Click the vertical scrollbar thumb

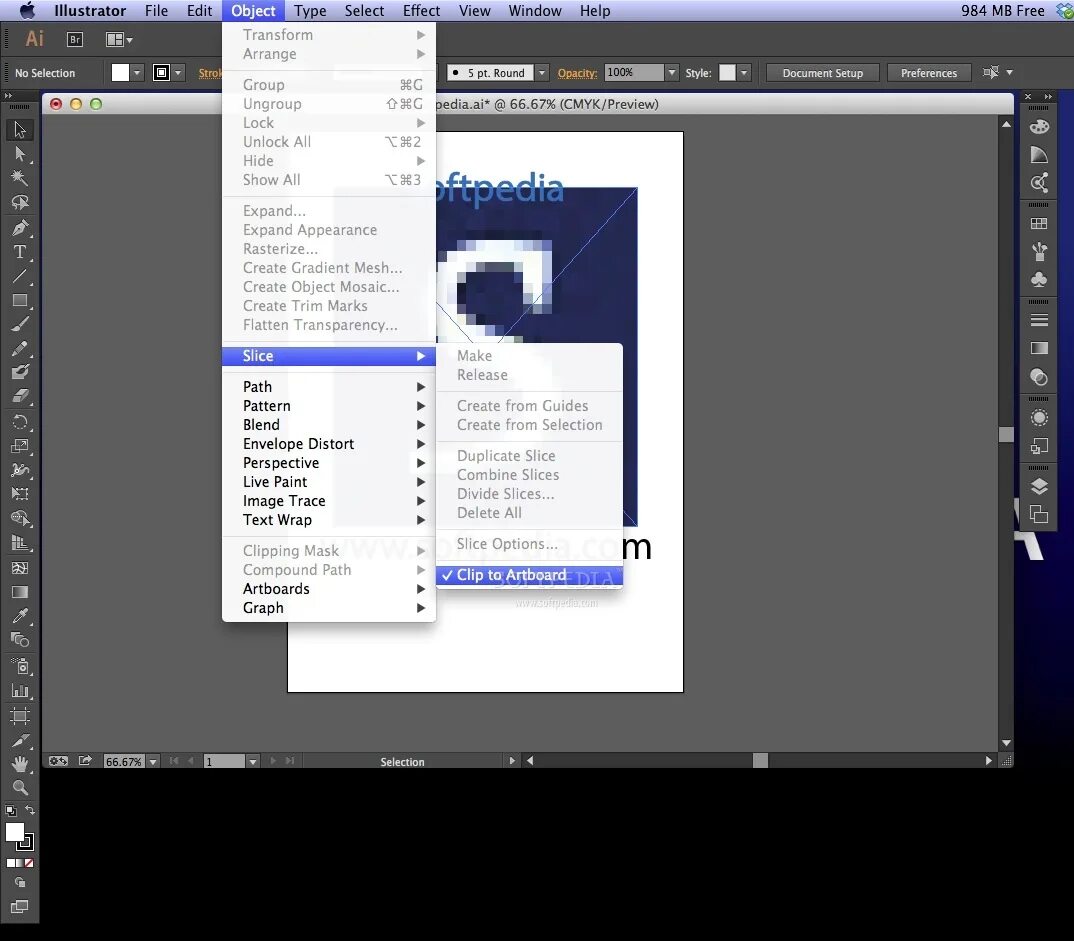pos(1006,434)
